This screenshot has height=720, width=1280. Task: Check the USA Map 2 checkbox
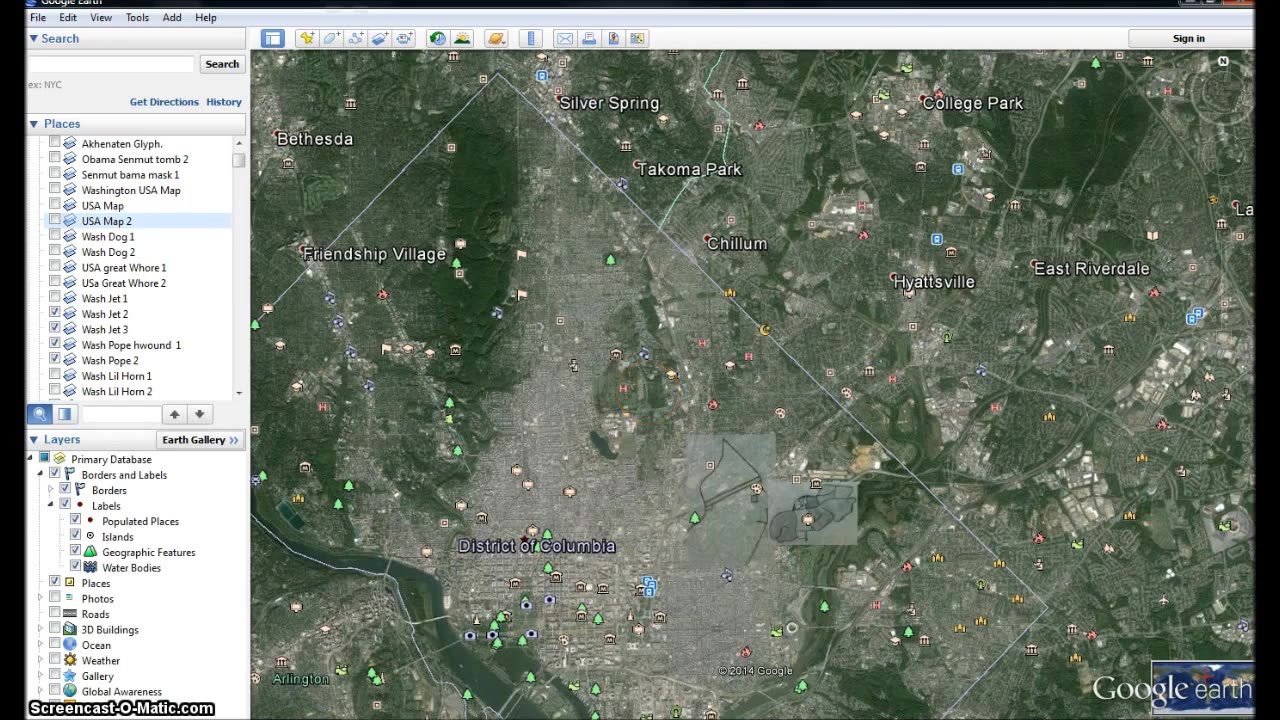click(x=55, y=220)
